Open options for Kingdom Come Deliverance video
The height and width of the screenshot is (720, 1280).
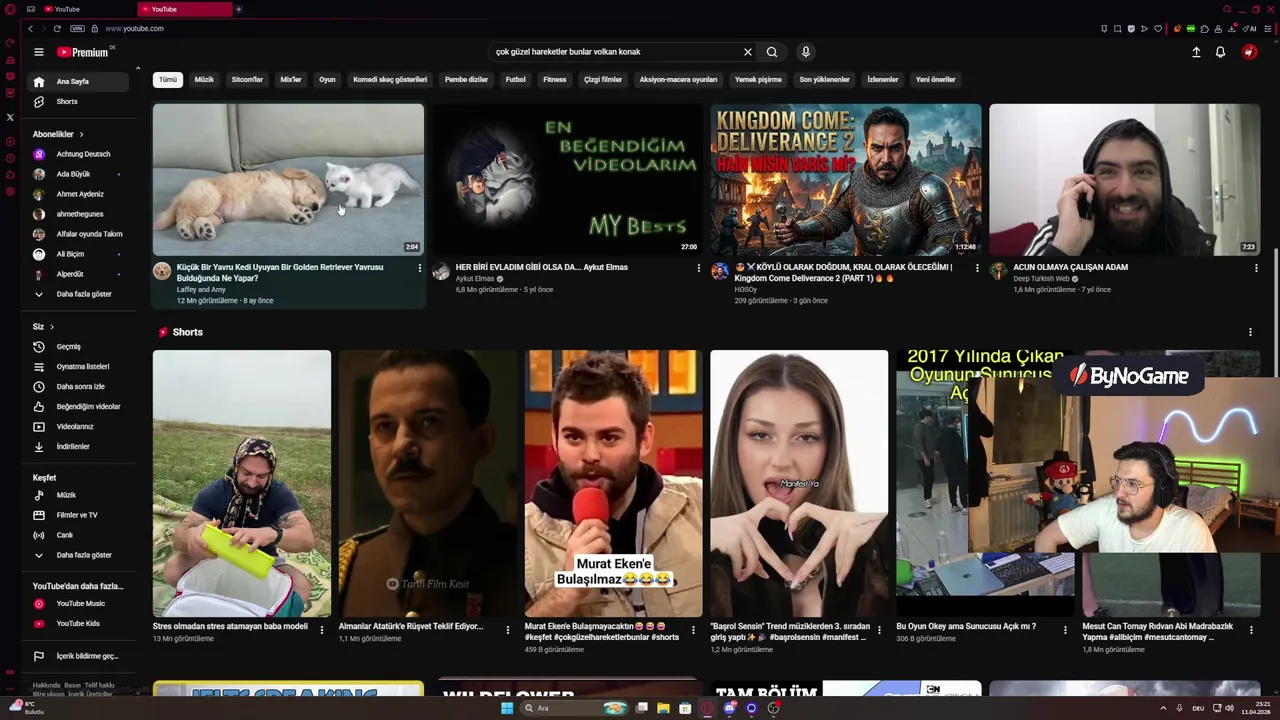(x=977, y=268)
